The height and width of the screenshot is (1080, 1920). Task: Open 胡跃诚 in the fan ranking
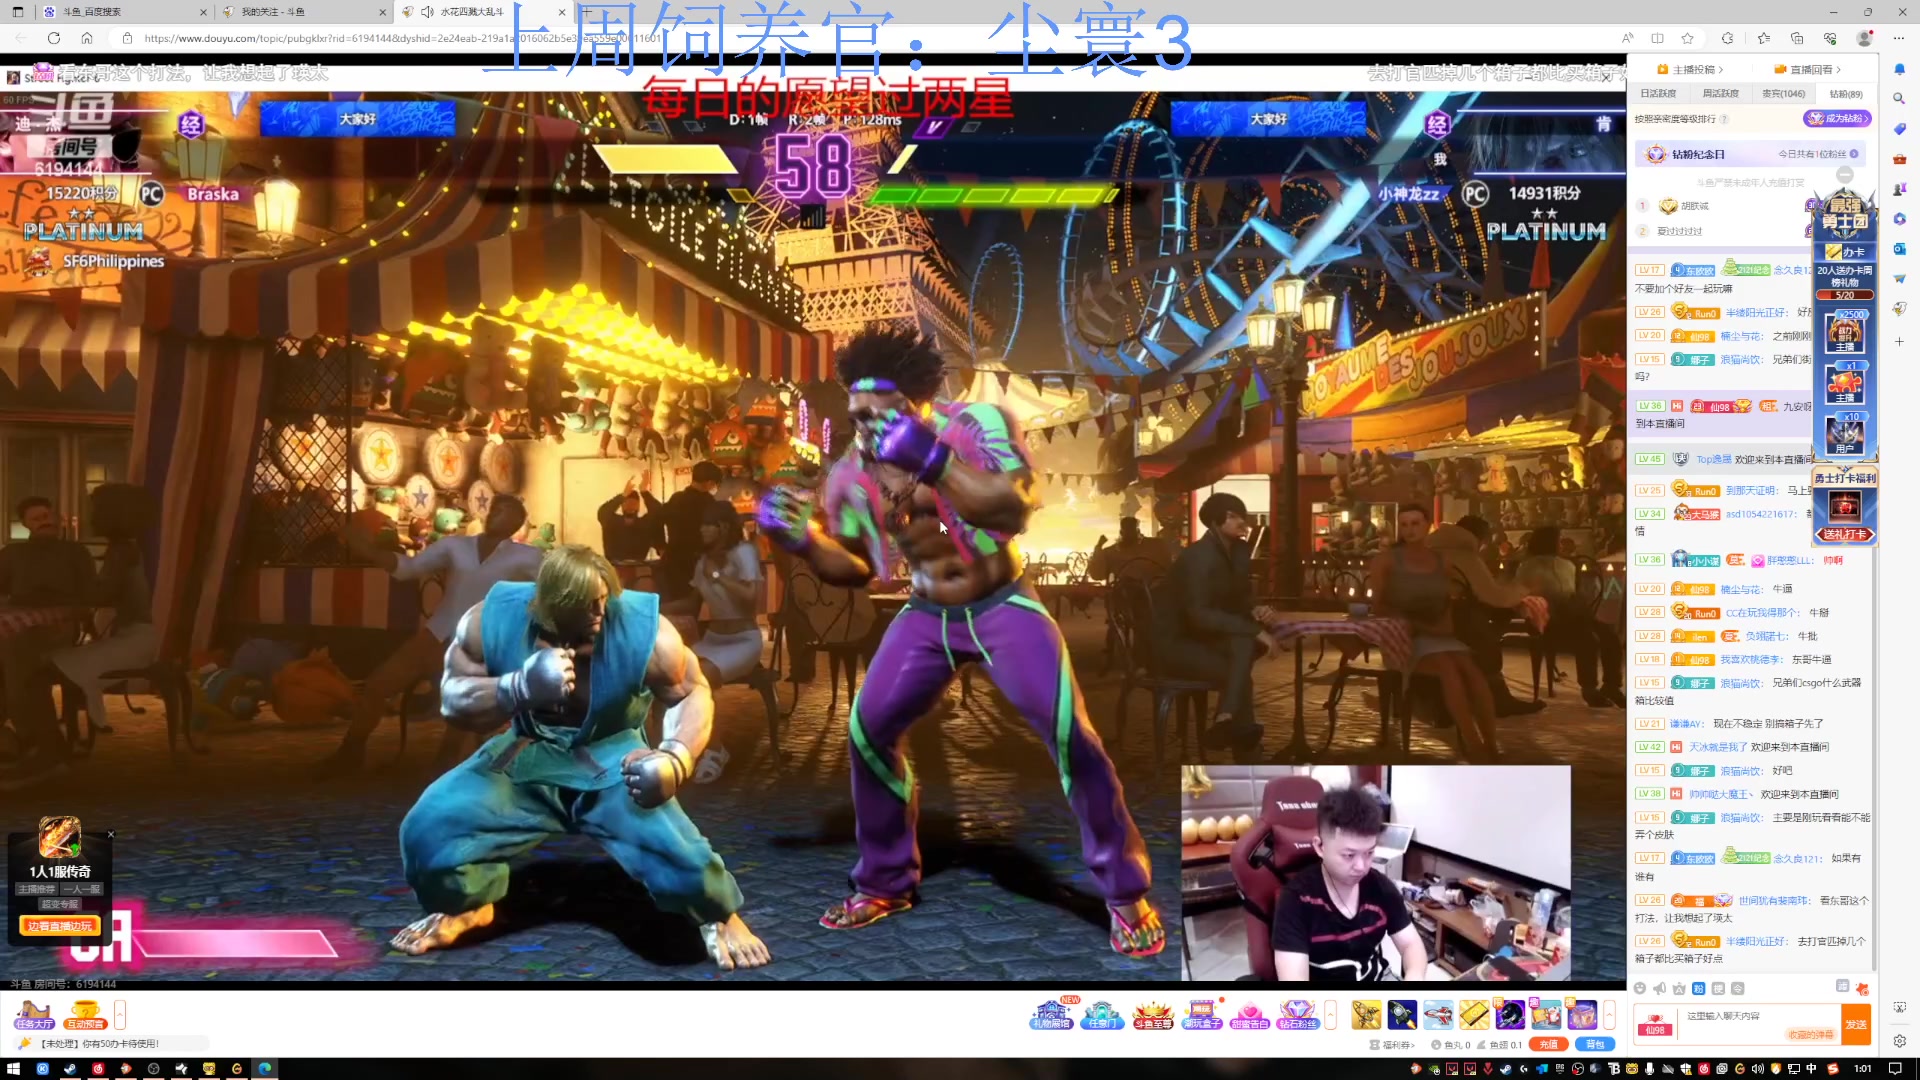[x=1695, y=206]
